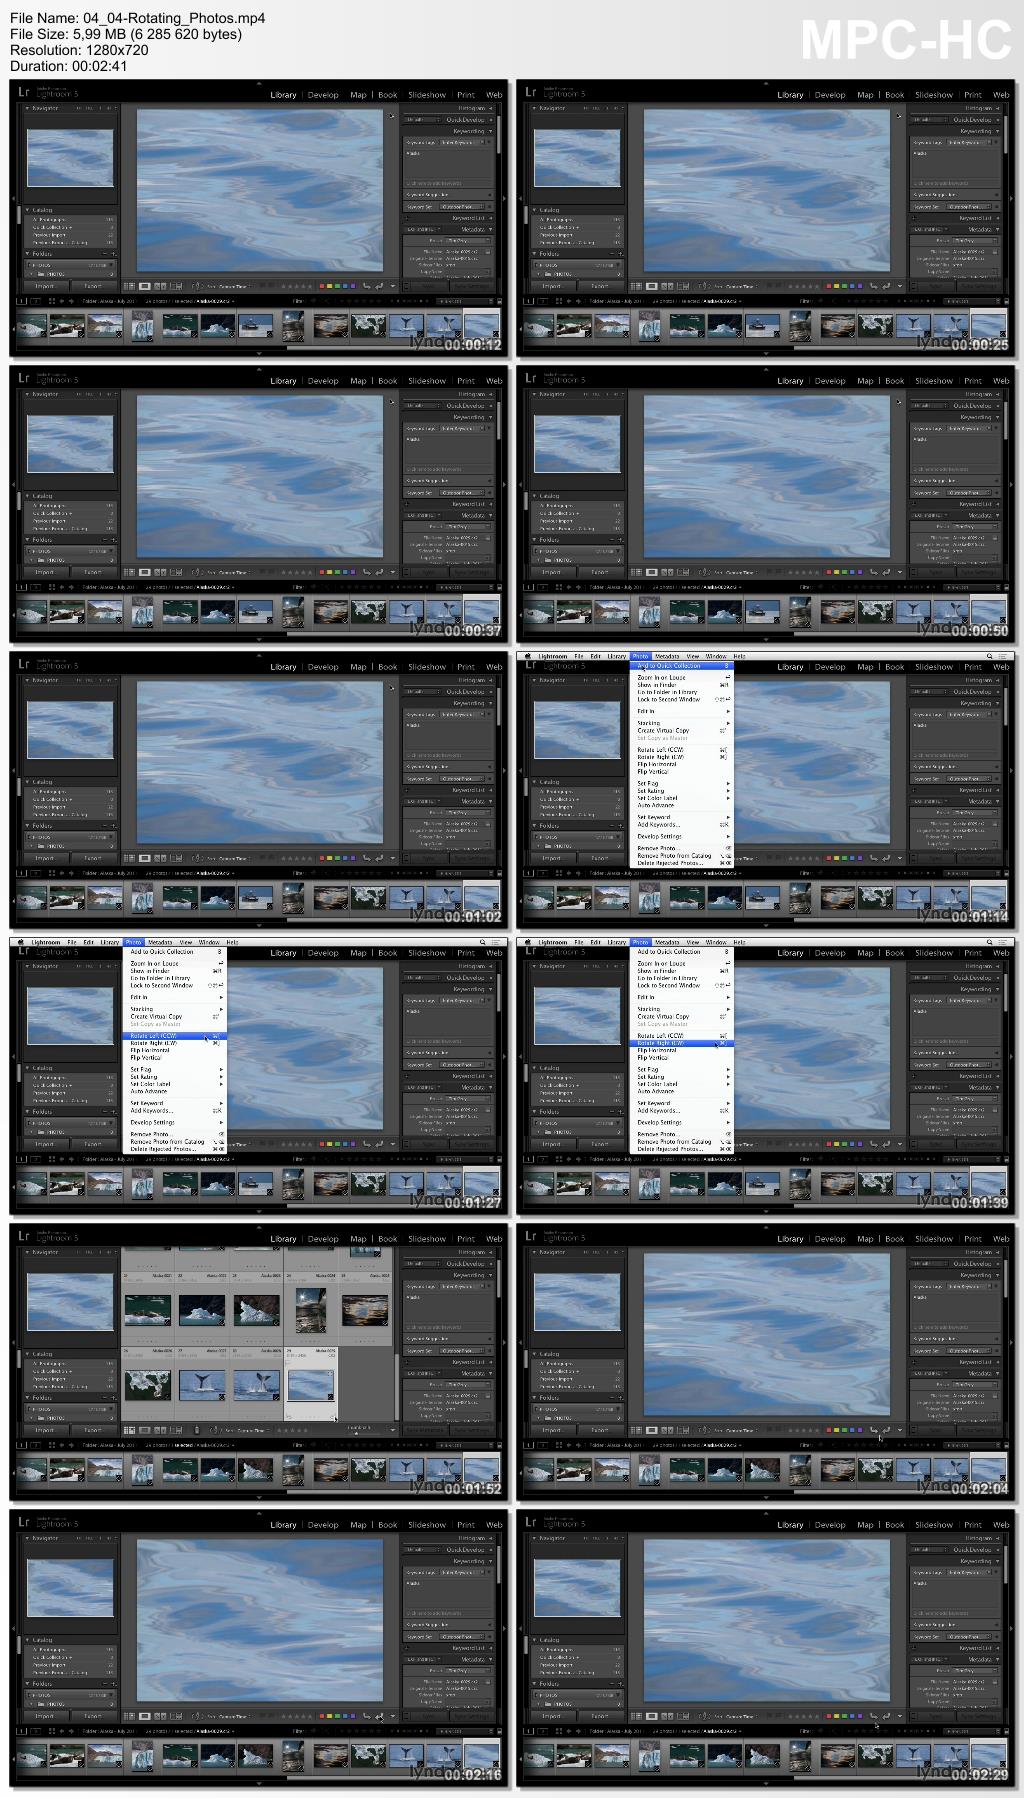Click Export button in 00:02:29 frame
This screenshot has width=1024, height=1798.
[x=600, y=1716]
